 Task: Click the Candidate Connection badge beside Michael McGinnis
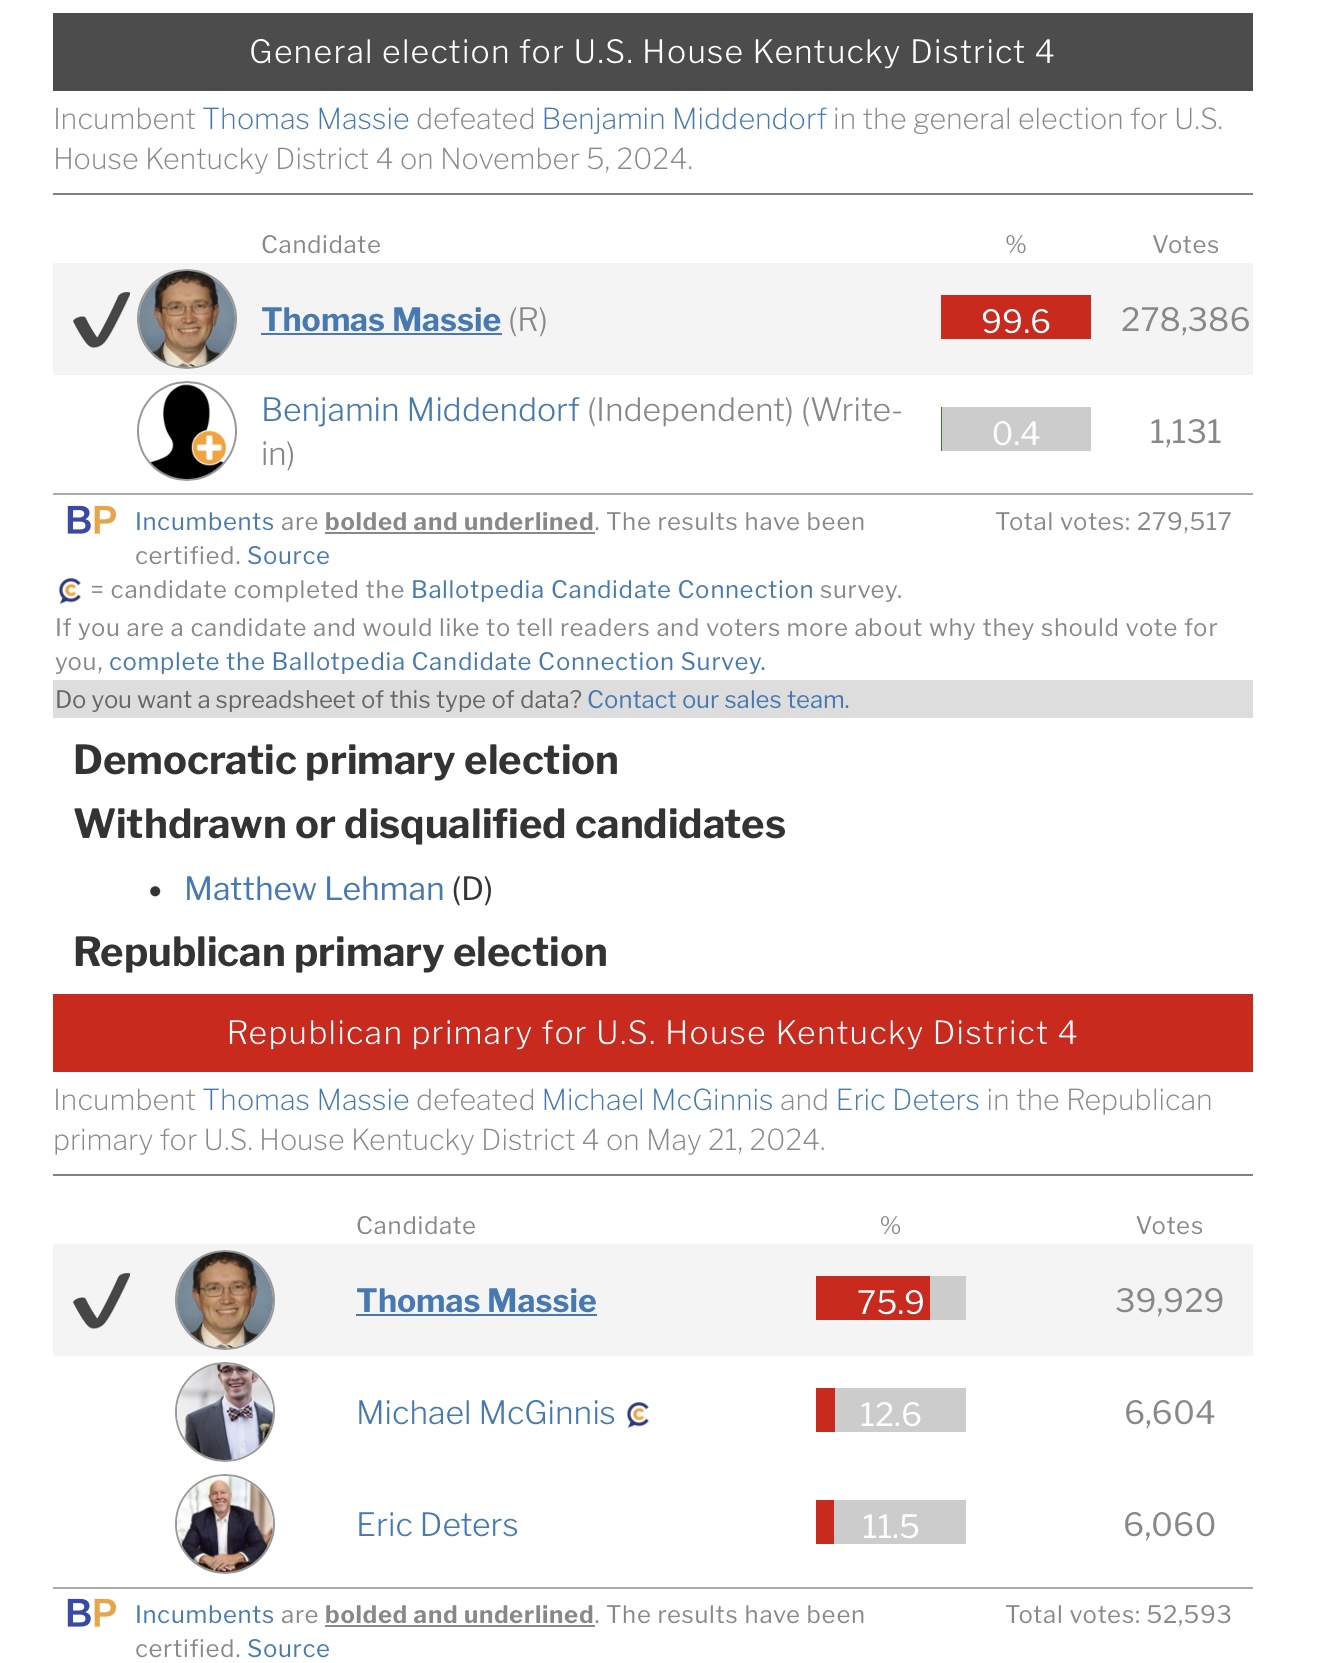(x=638, y=1414)
